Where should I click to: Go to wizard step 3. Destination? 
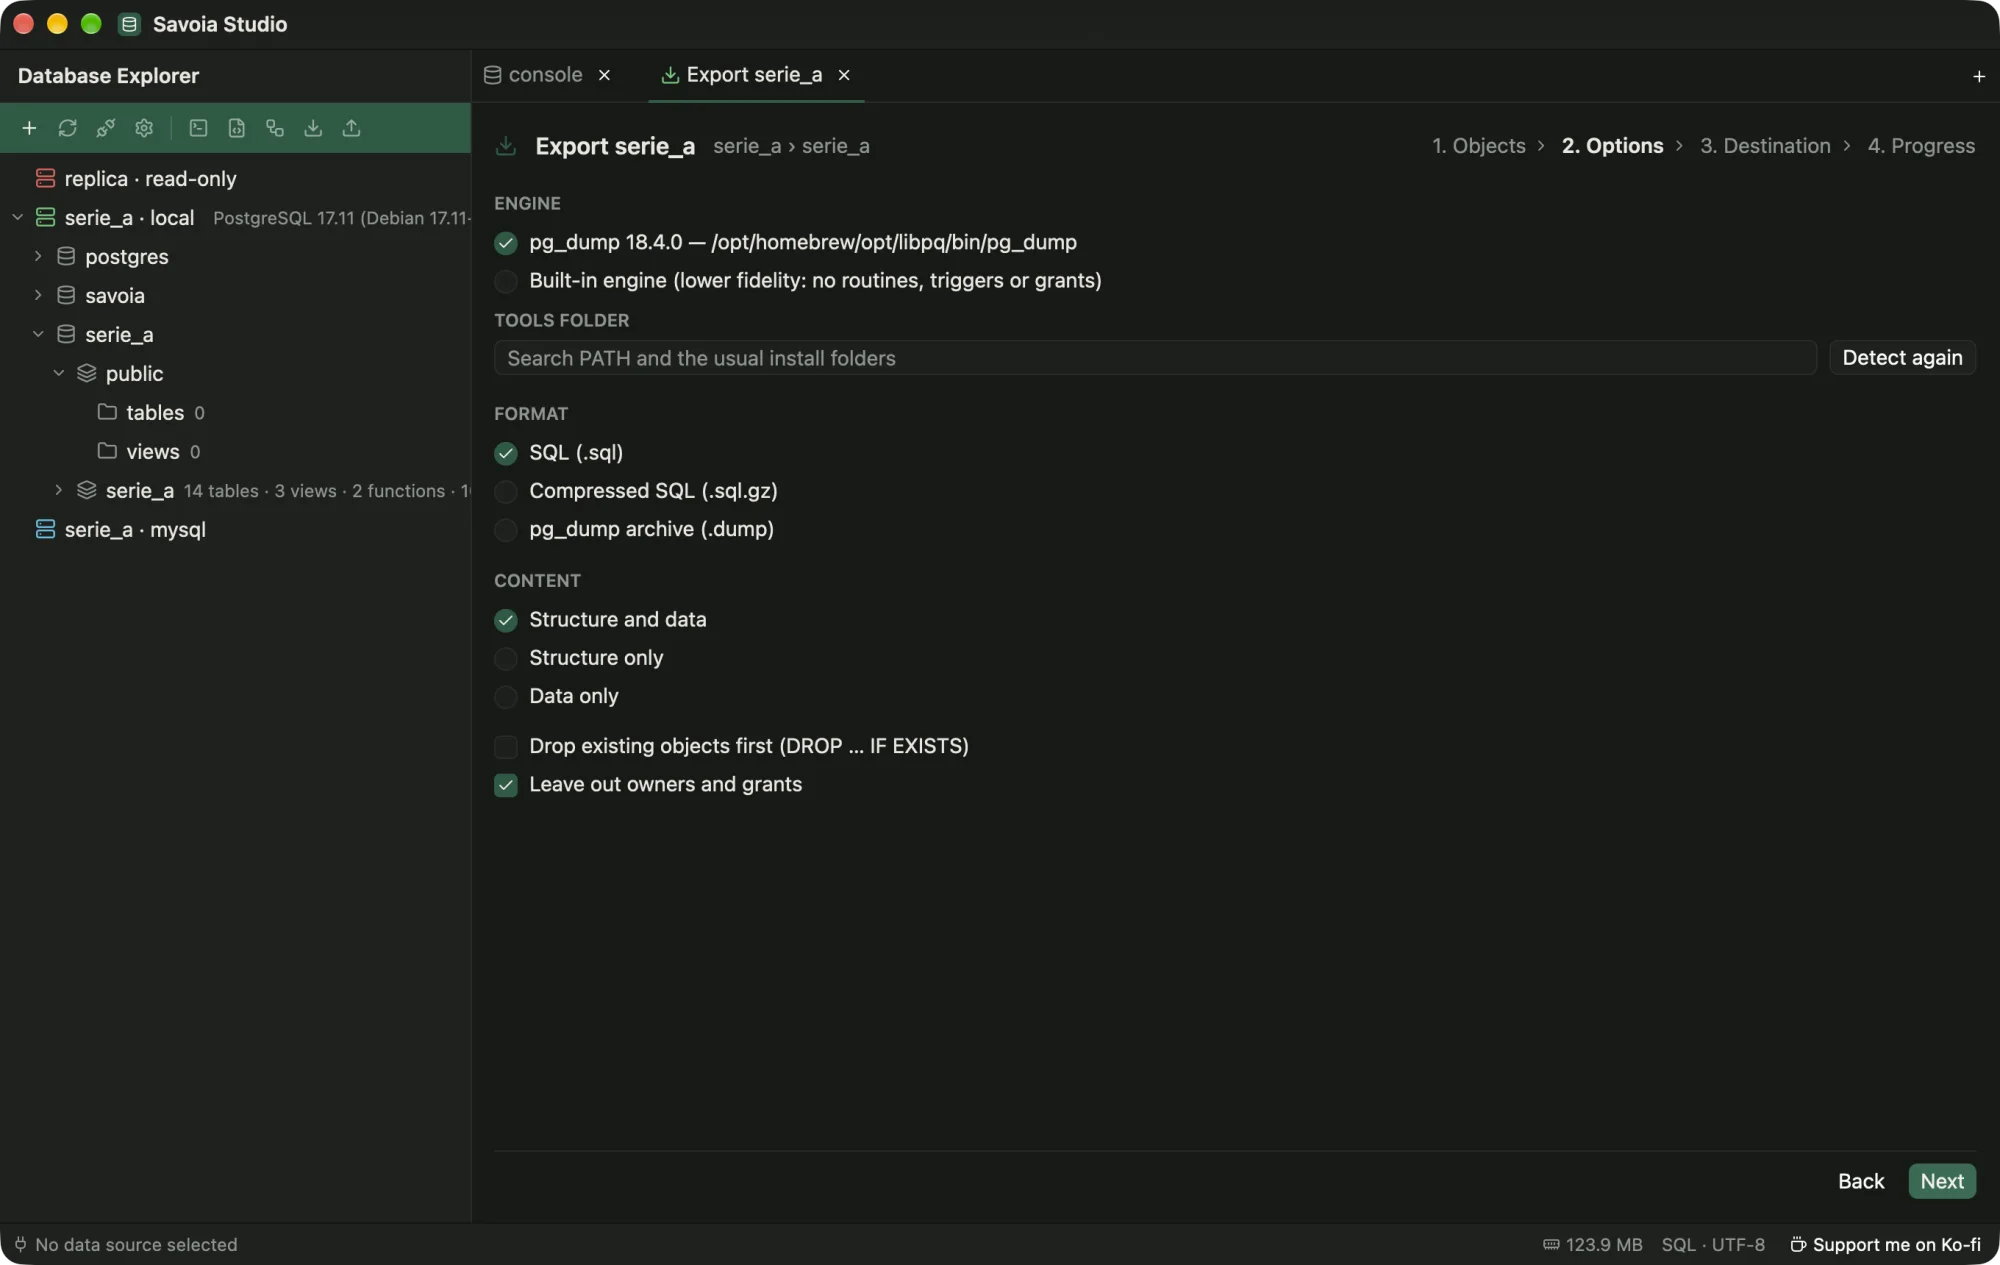pos(1765,146)
